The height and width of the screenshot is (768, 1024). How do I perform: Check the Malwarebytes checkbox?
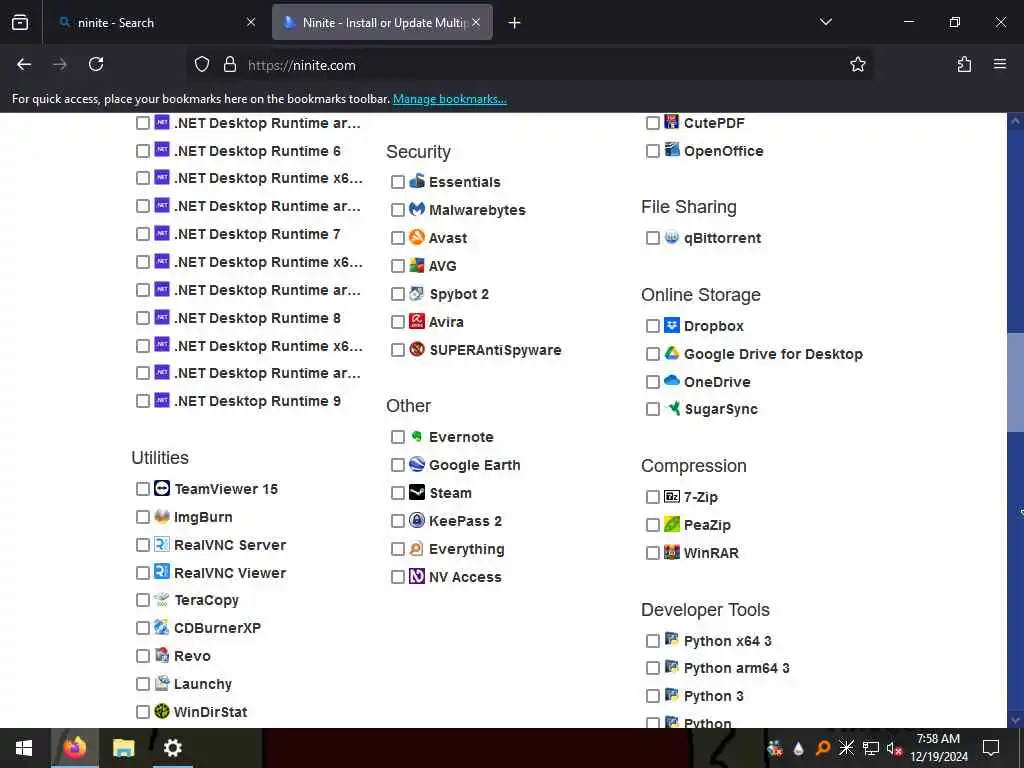(x=398, y=210)
